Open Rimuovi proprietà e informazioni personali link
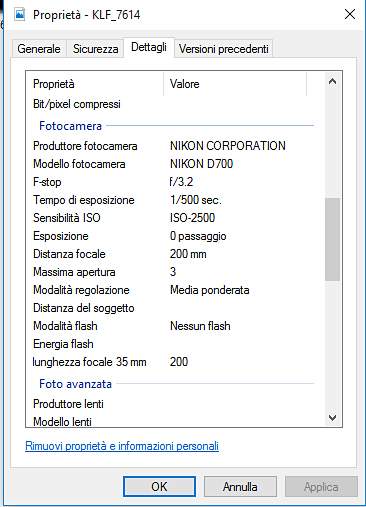This screenshot has height=507, width=366. pyautogui.click(x=122, y=446)
